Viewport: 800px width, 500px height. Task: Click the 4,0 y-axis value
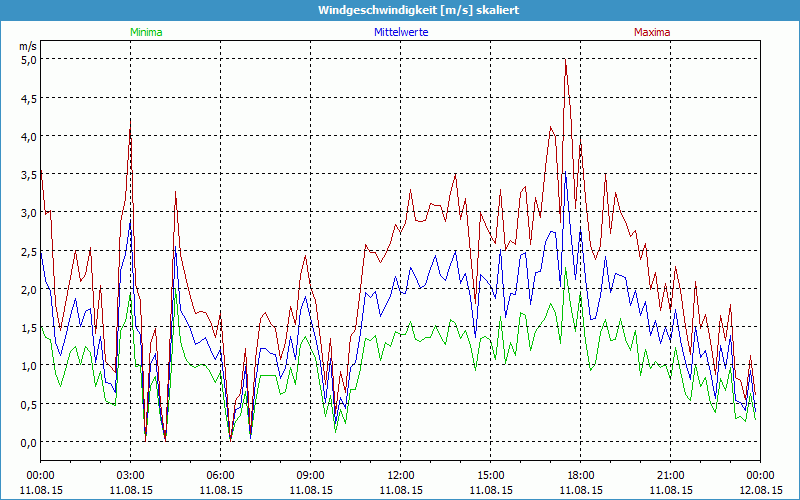(28, 136)
